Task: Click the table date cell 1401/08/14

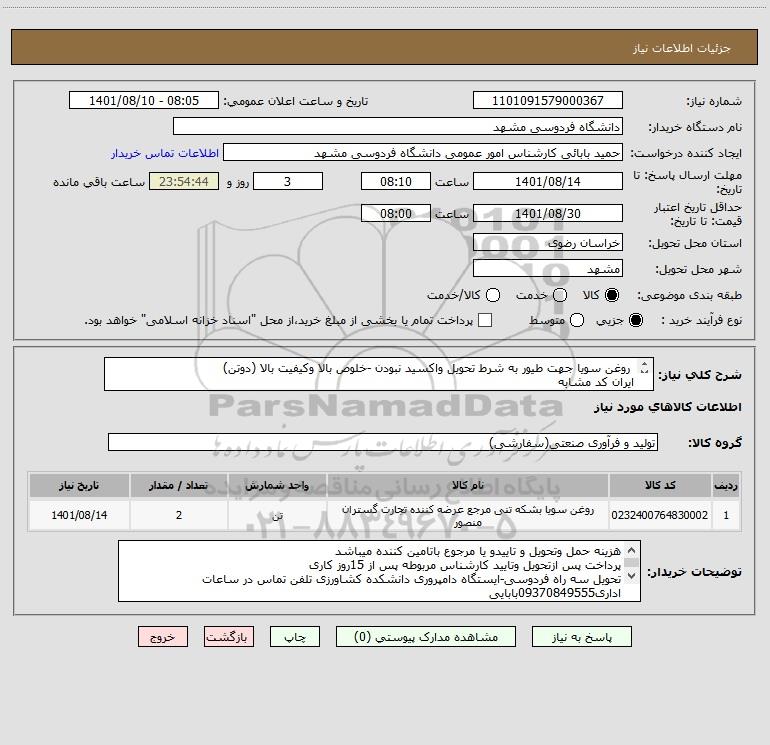Action: point(79,515)
